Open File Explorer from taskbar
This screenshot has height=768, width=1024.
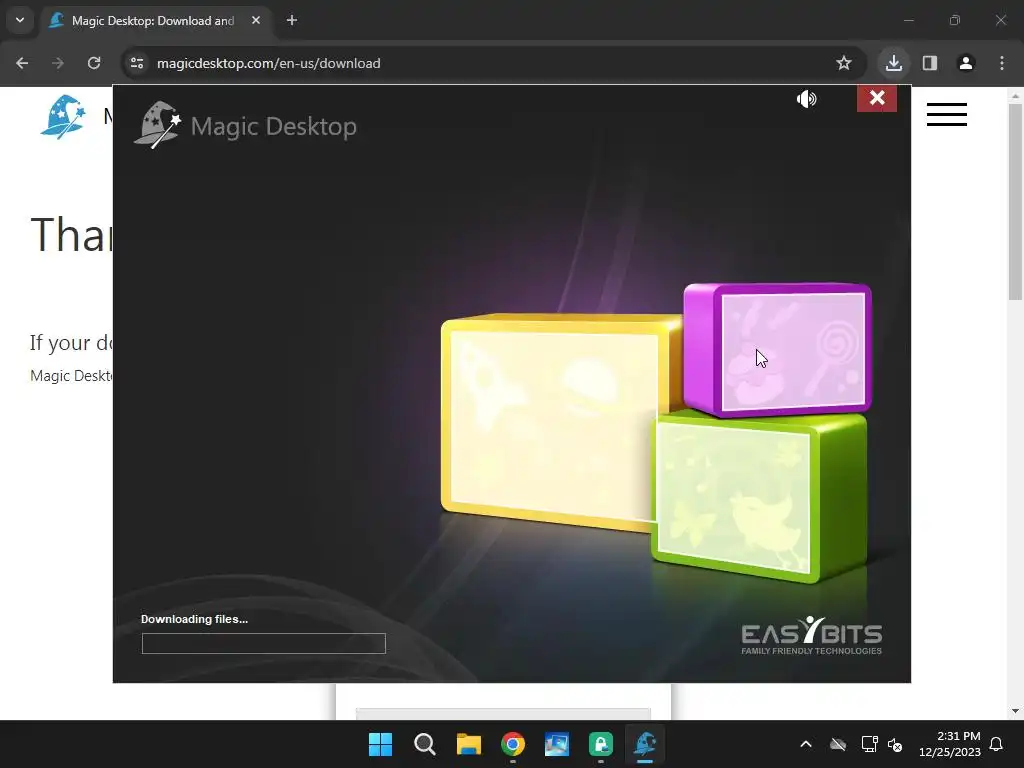(x=468, y=744)
